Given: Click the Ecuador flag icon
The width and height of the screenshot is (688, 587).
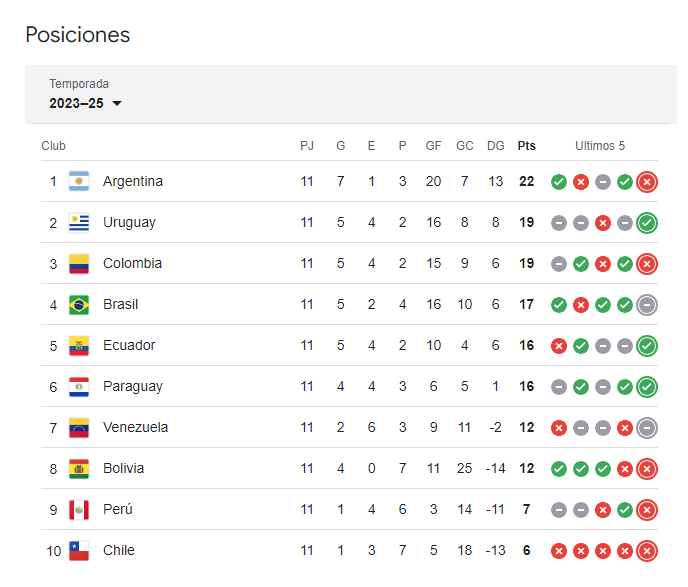Looking at the screenshot, I should point(79,346).
